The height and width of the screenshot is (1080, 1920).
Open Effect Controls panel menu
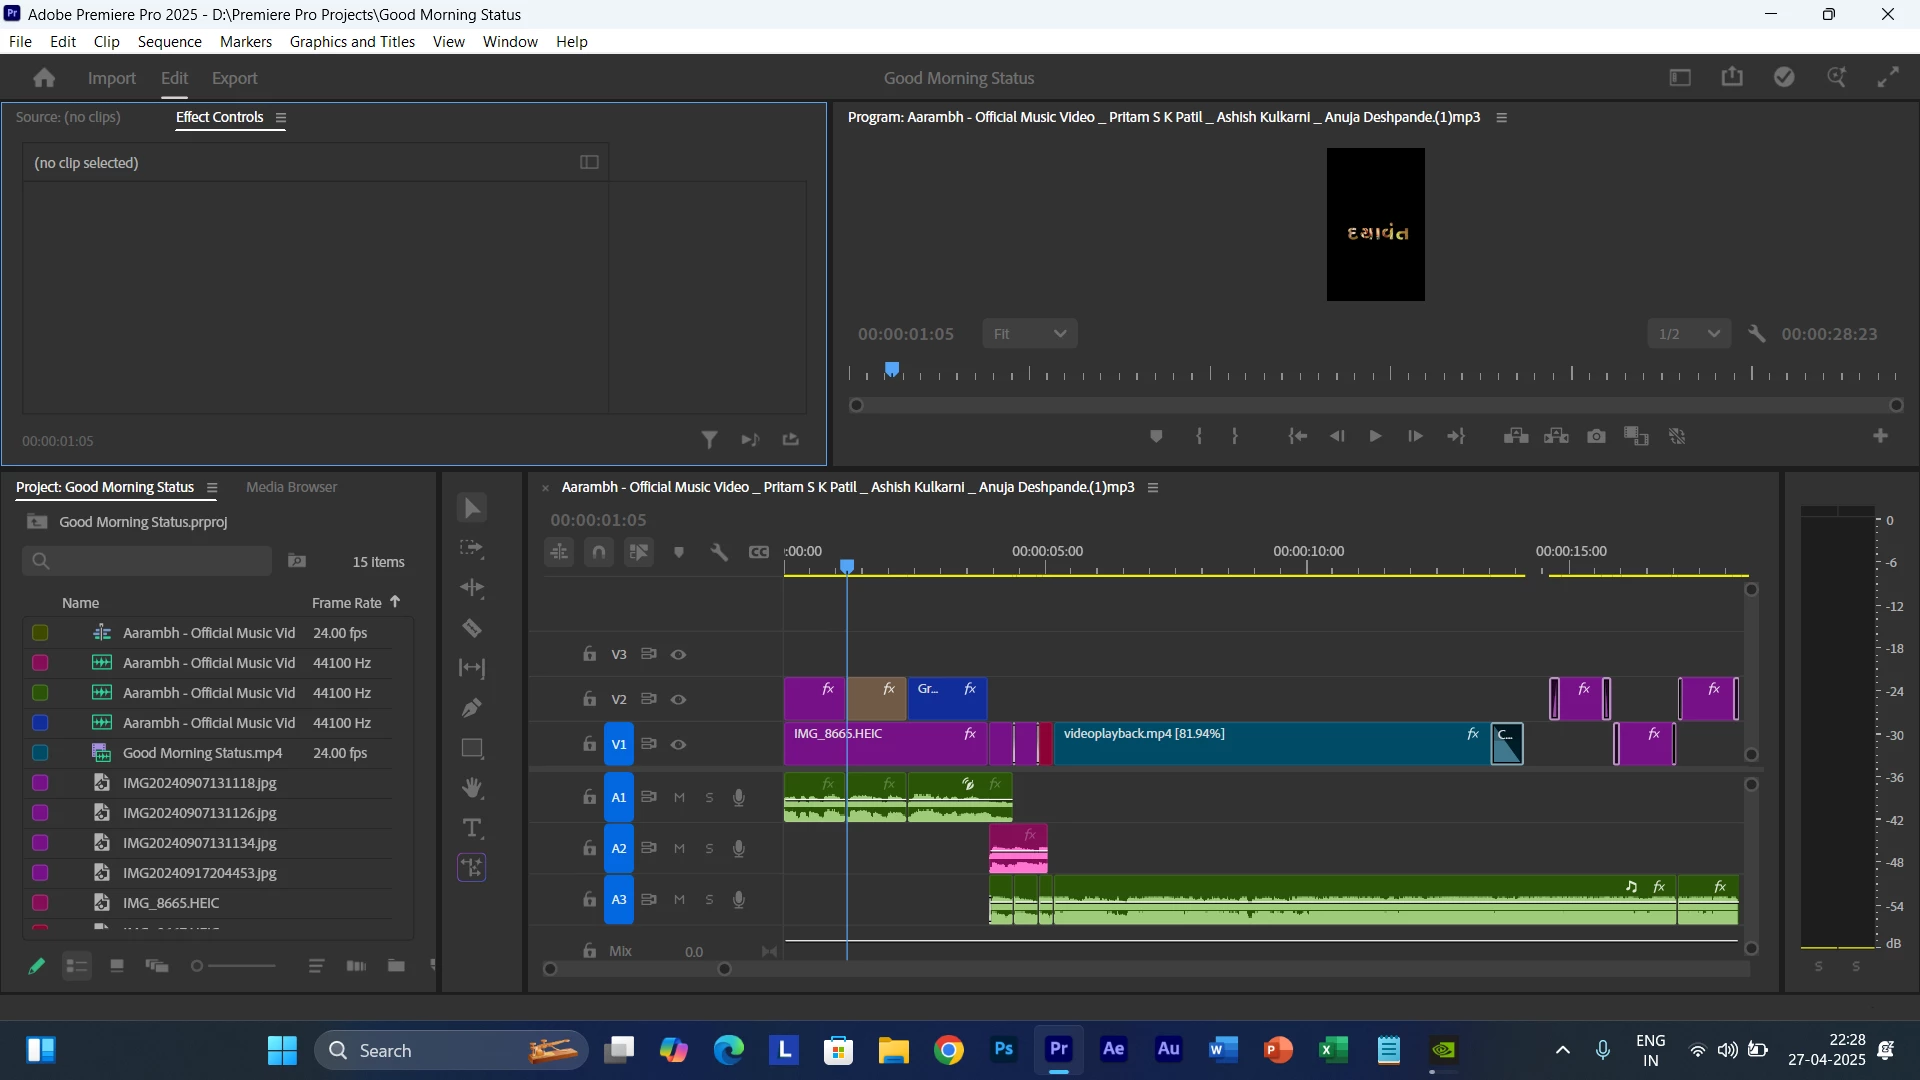[281, 118]
